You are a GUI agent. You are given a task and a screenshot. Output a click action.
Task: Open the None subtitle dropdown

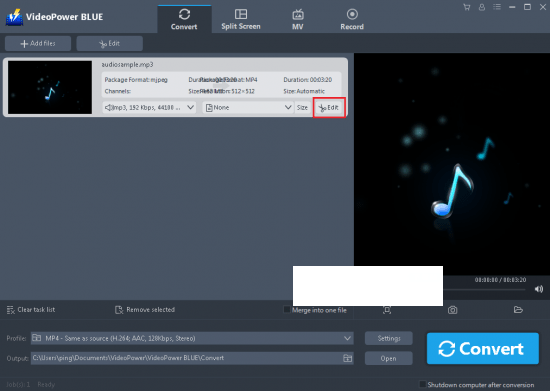point(248,107)
